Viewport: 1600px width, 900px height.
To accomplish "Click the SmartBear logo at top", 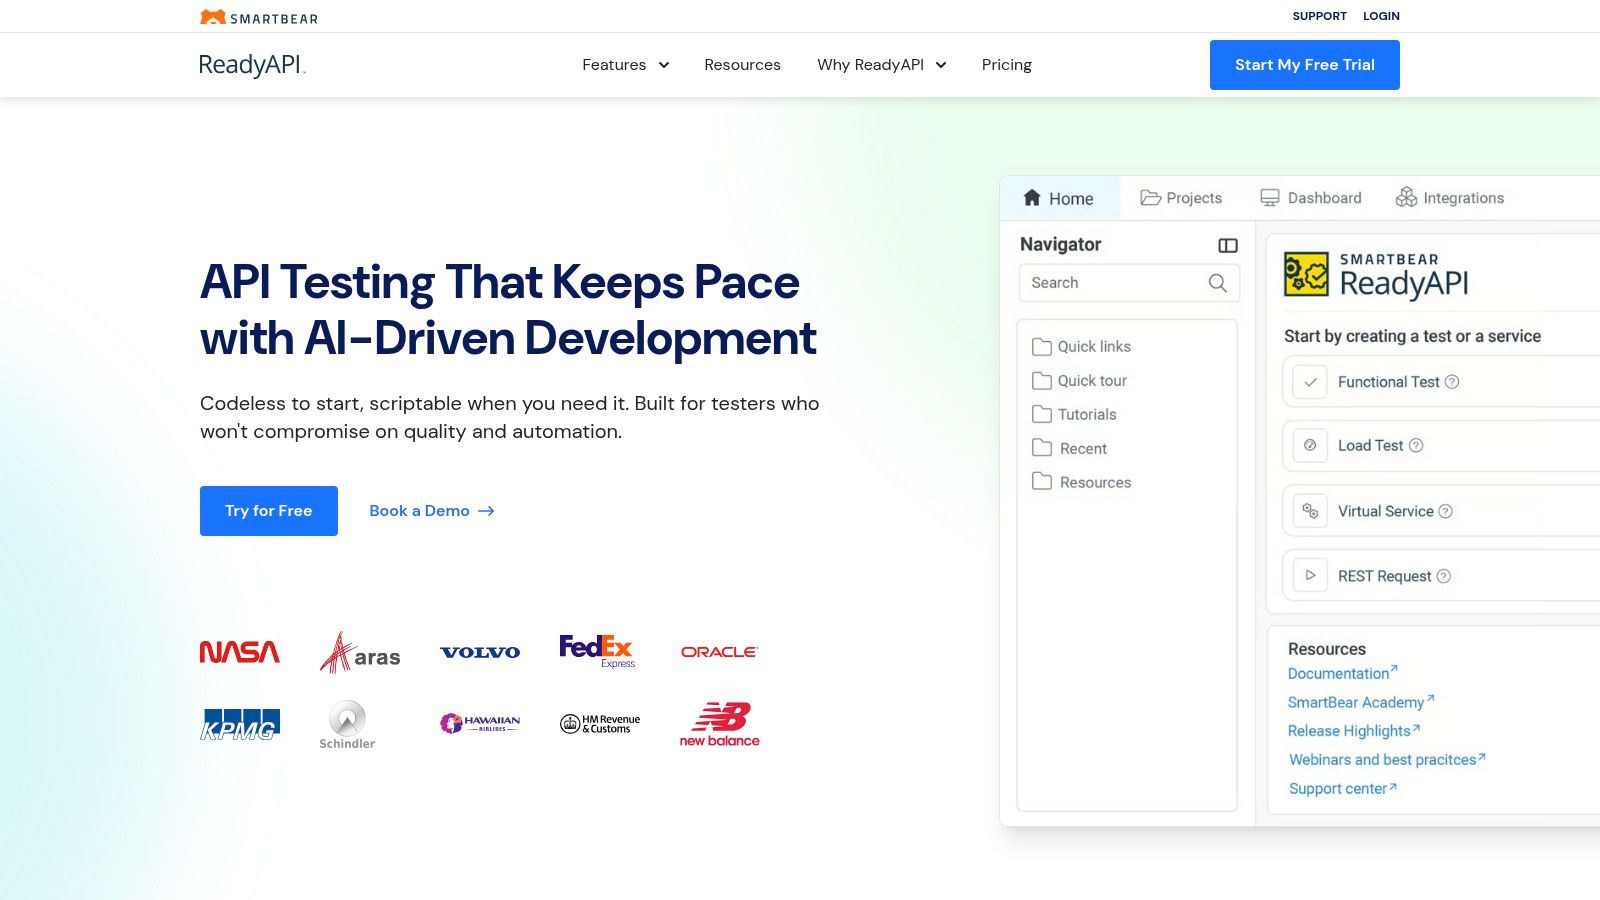I will coord(259,17).
